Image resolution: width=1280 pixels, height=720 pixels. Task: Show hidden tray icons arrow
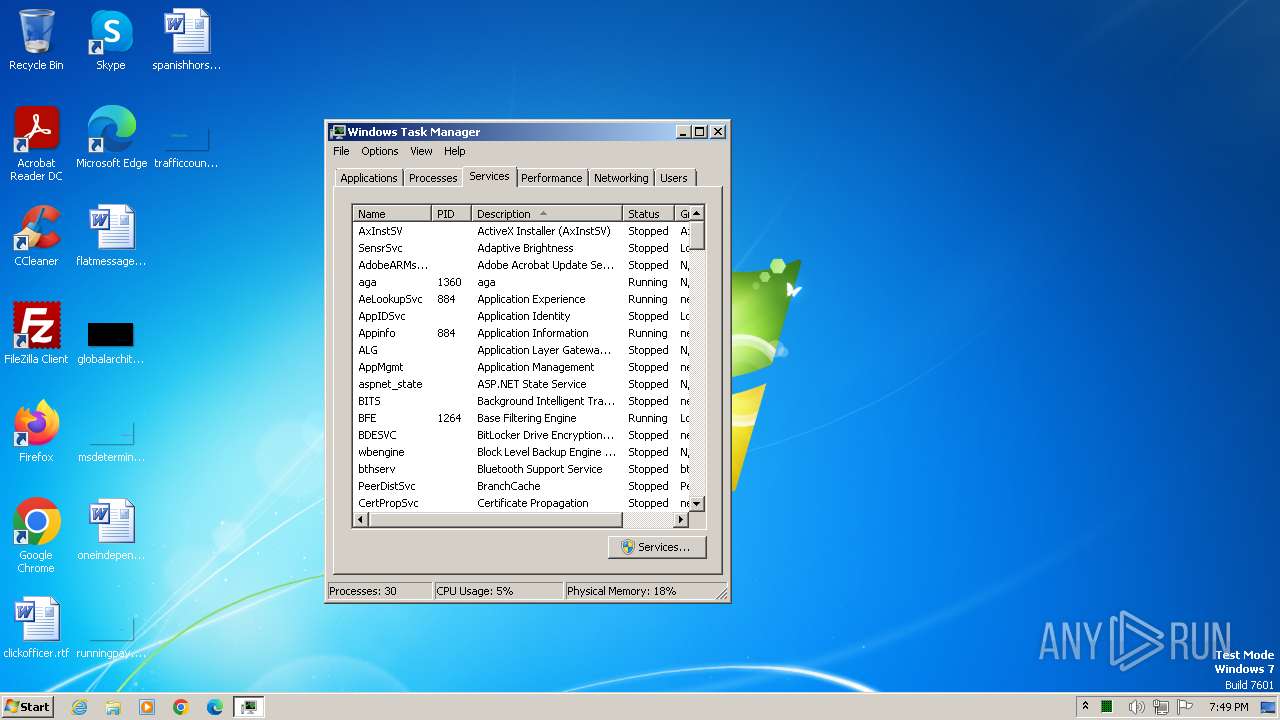coord(1085,707)
